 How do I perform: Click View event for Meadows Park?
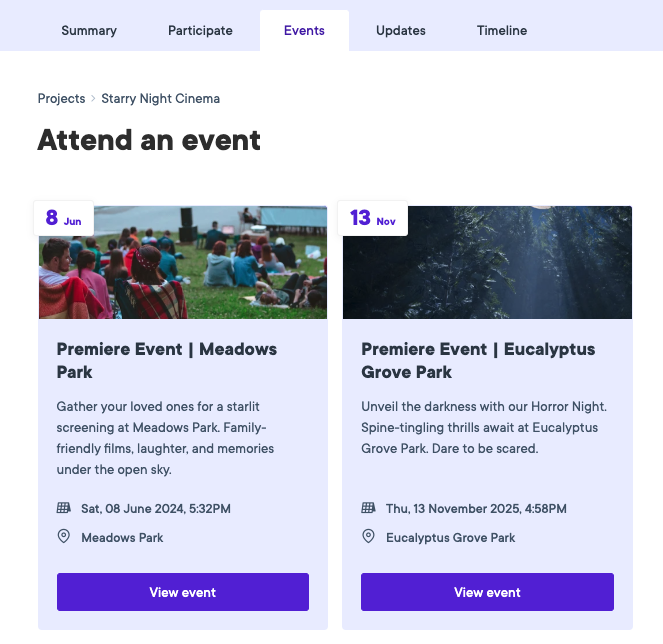(x=183, y=592)
